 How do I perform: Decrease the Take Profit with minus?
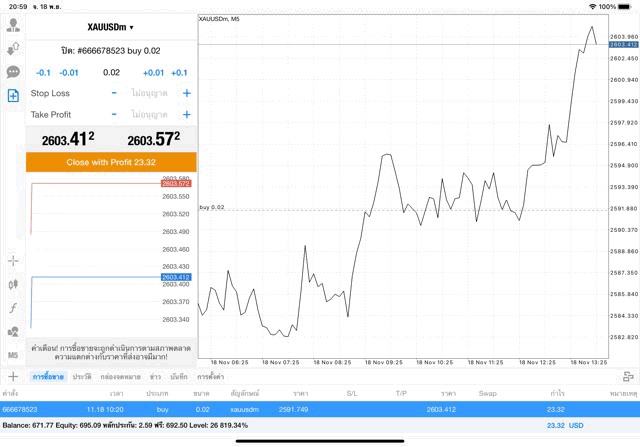[x=114, y=115]
